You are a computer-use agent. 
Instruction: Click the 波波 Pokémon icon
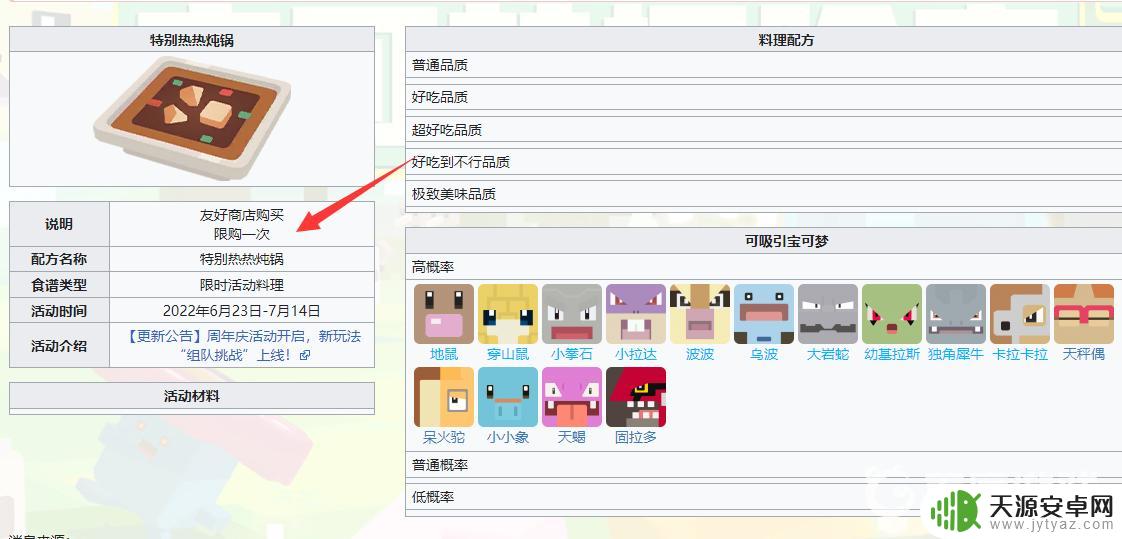pos(700,314)
